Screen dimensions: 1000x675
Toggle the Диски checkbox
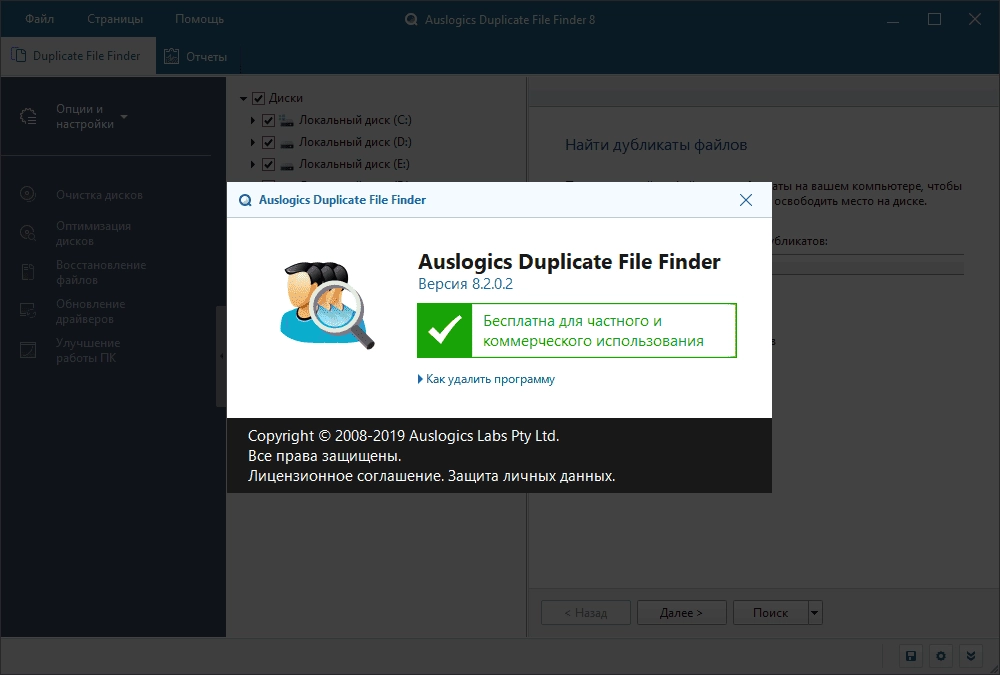(258, 98)
